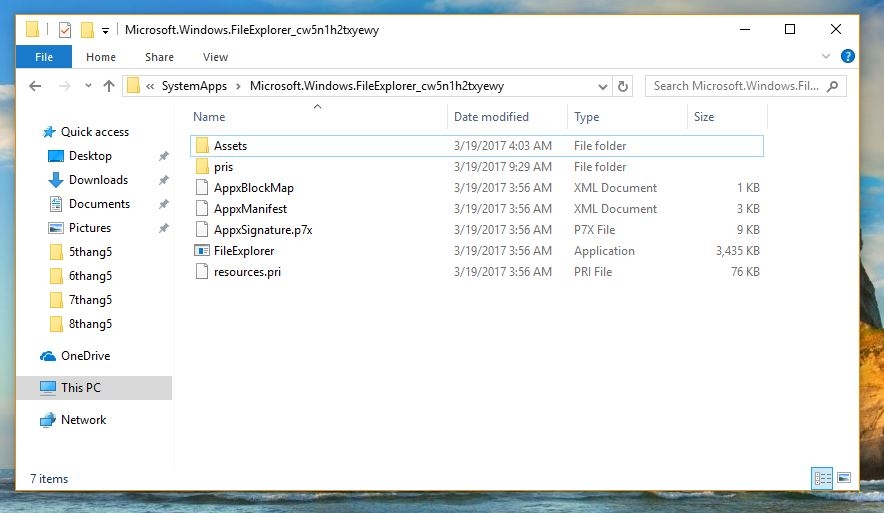Click the search magnifier icon

[833, 86]
